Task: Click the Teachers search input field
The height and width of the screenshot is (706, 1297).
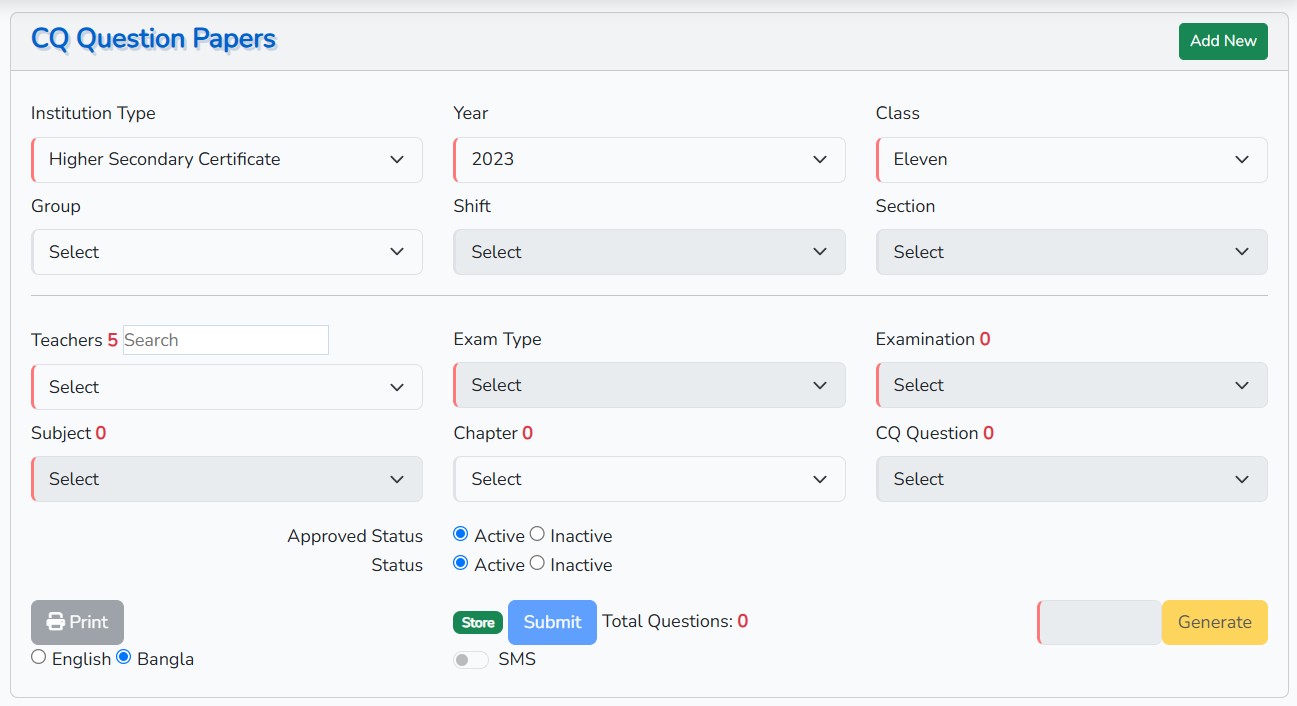Action: pos(226,340)
